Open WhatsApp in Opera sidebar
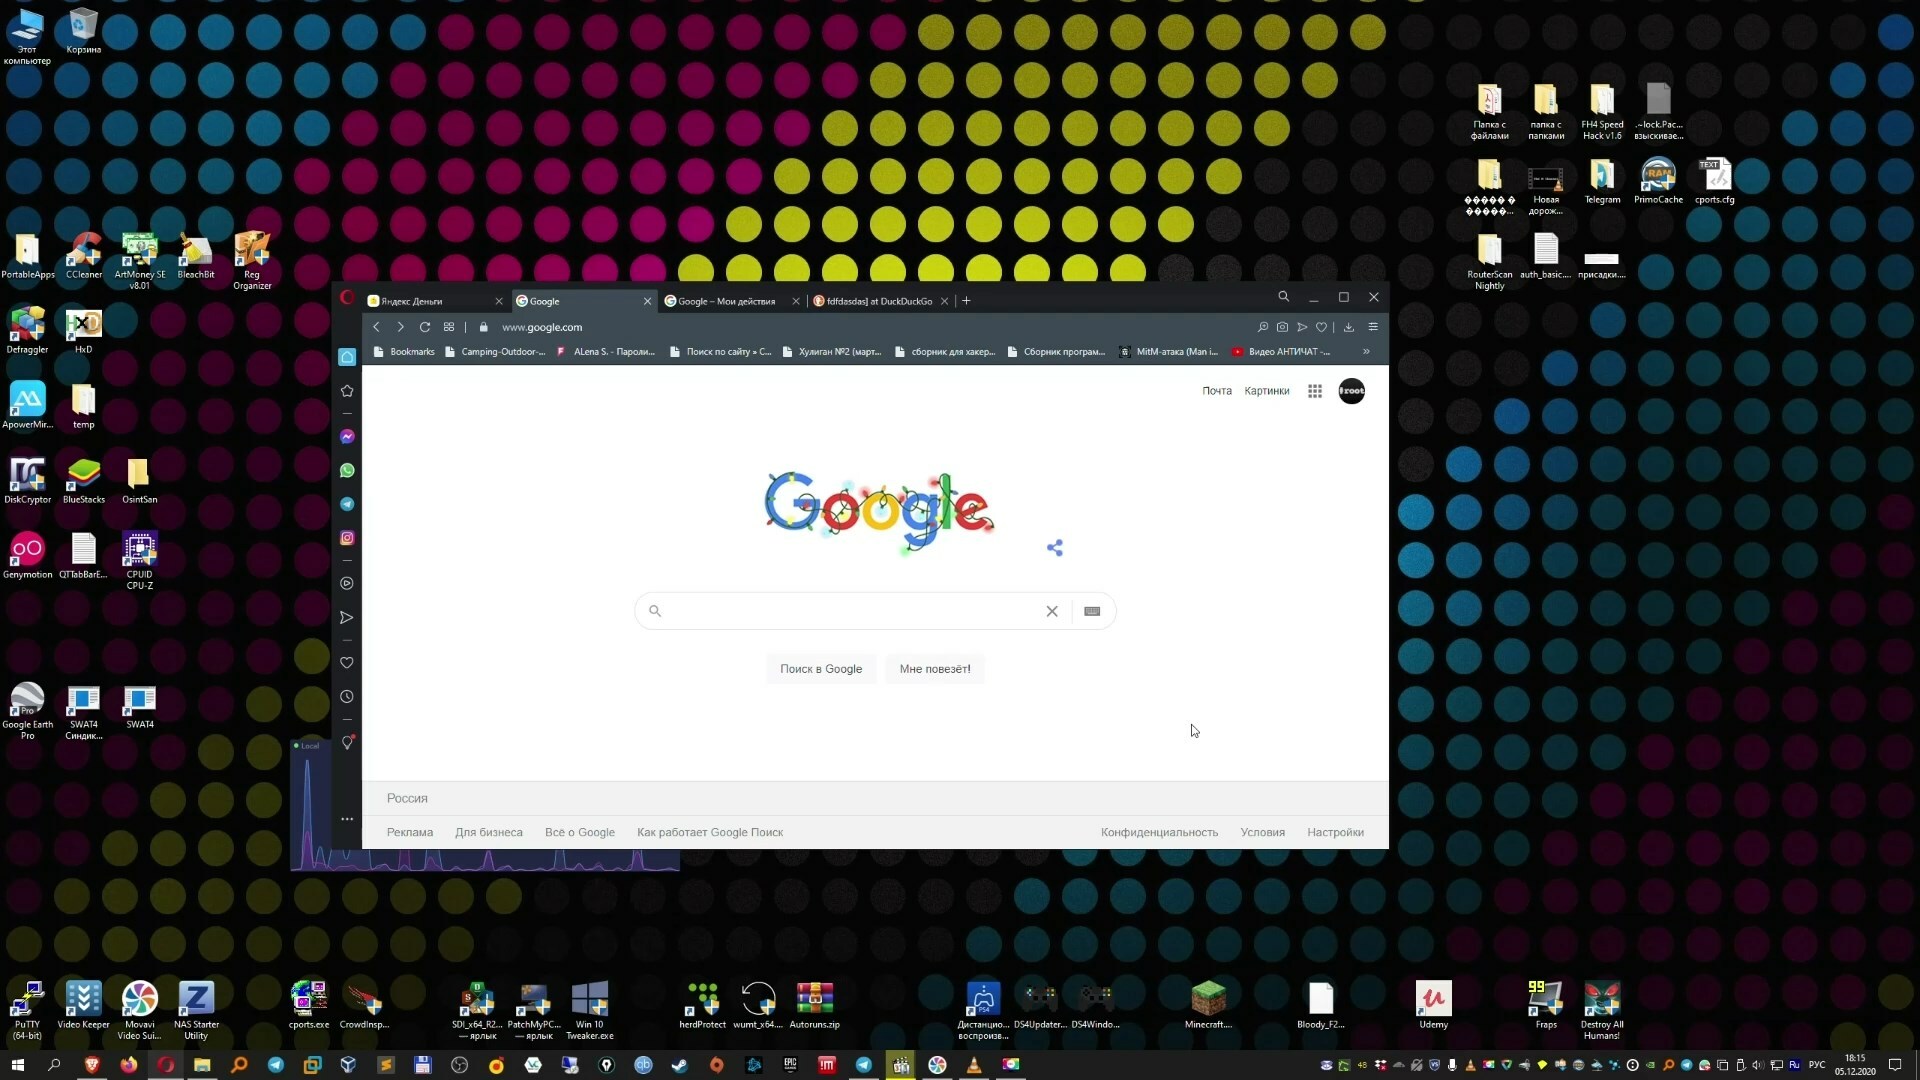Screen dimensions: 1920x1080 [347, 470]
